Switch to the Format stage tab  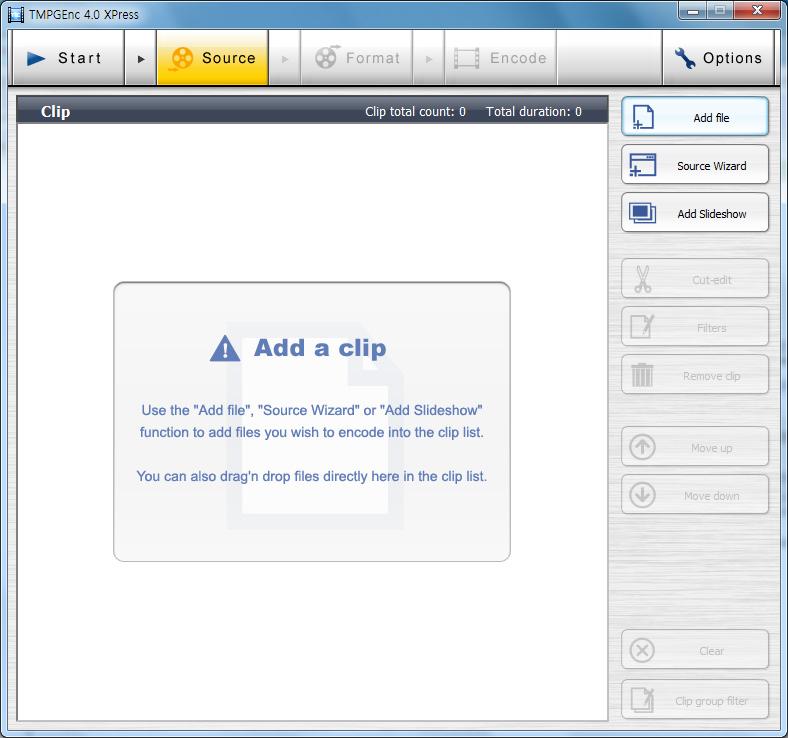click(x=356, y=58)
